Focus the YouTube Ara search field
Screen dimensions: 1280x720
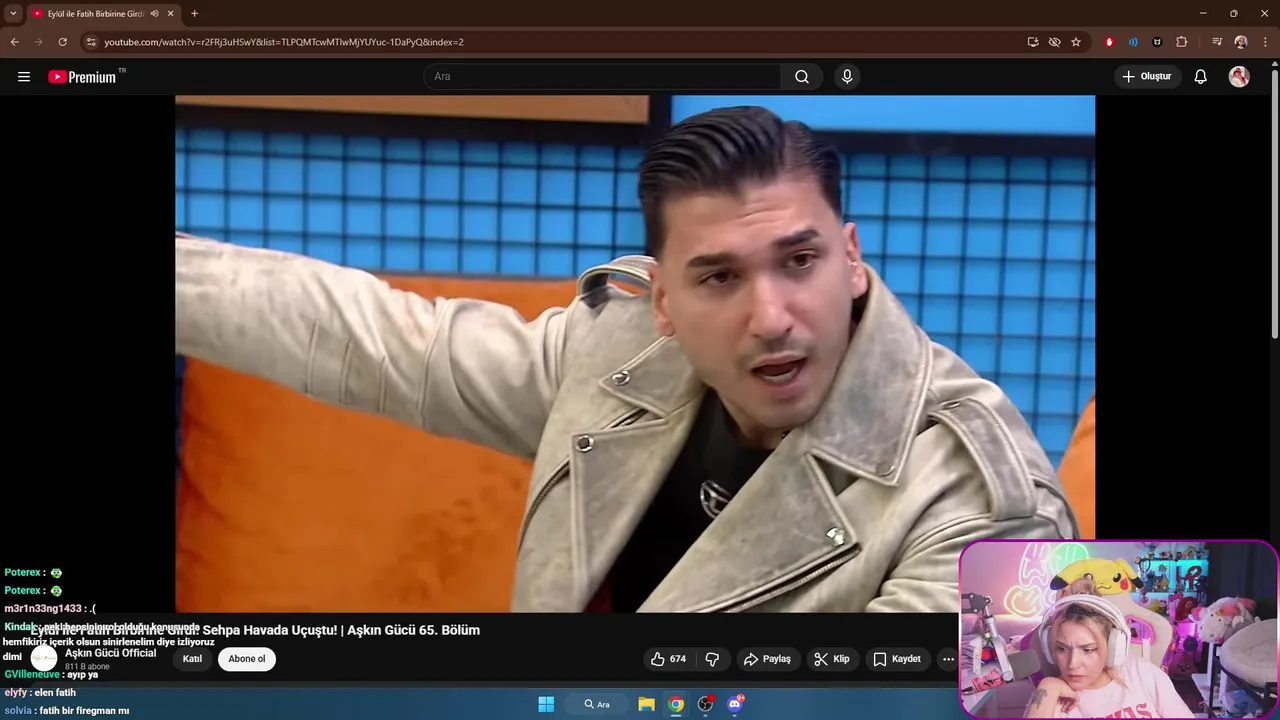point(603,77)
